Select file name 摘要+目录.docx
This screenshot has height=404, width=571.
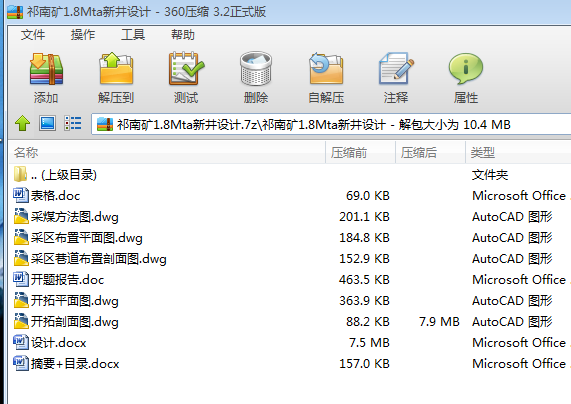(75, 364)
